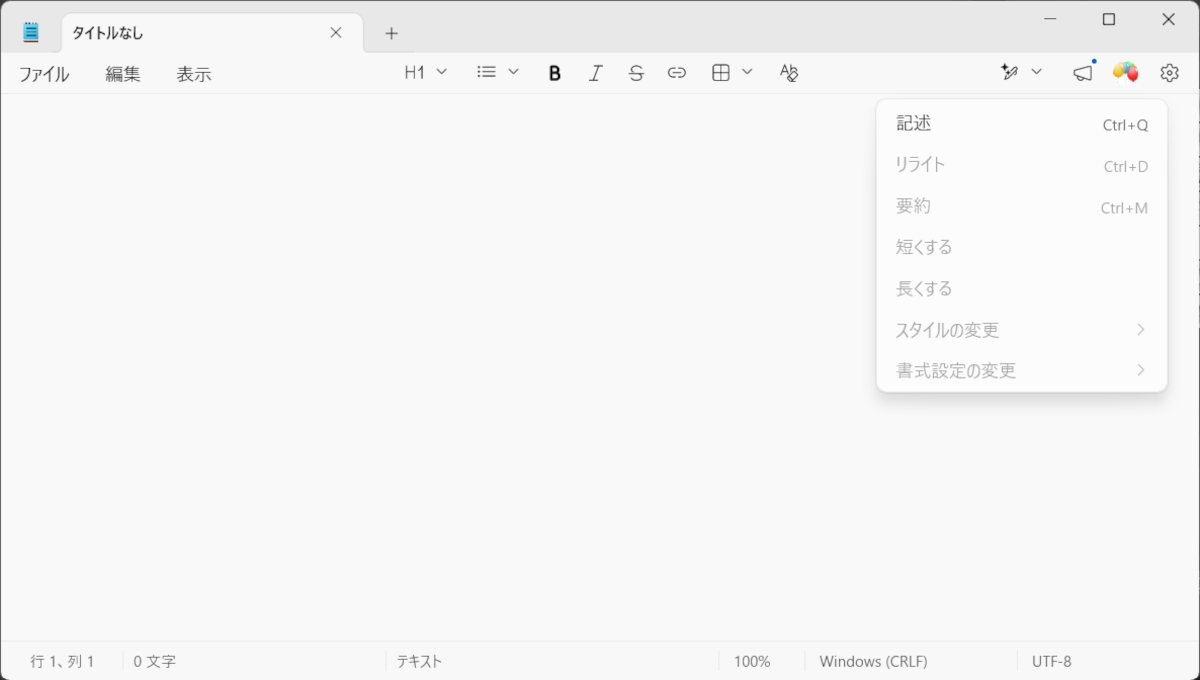Close the タイトルなし tab
1200x680 pixels.
[x=336, y=32]
